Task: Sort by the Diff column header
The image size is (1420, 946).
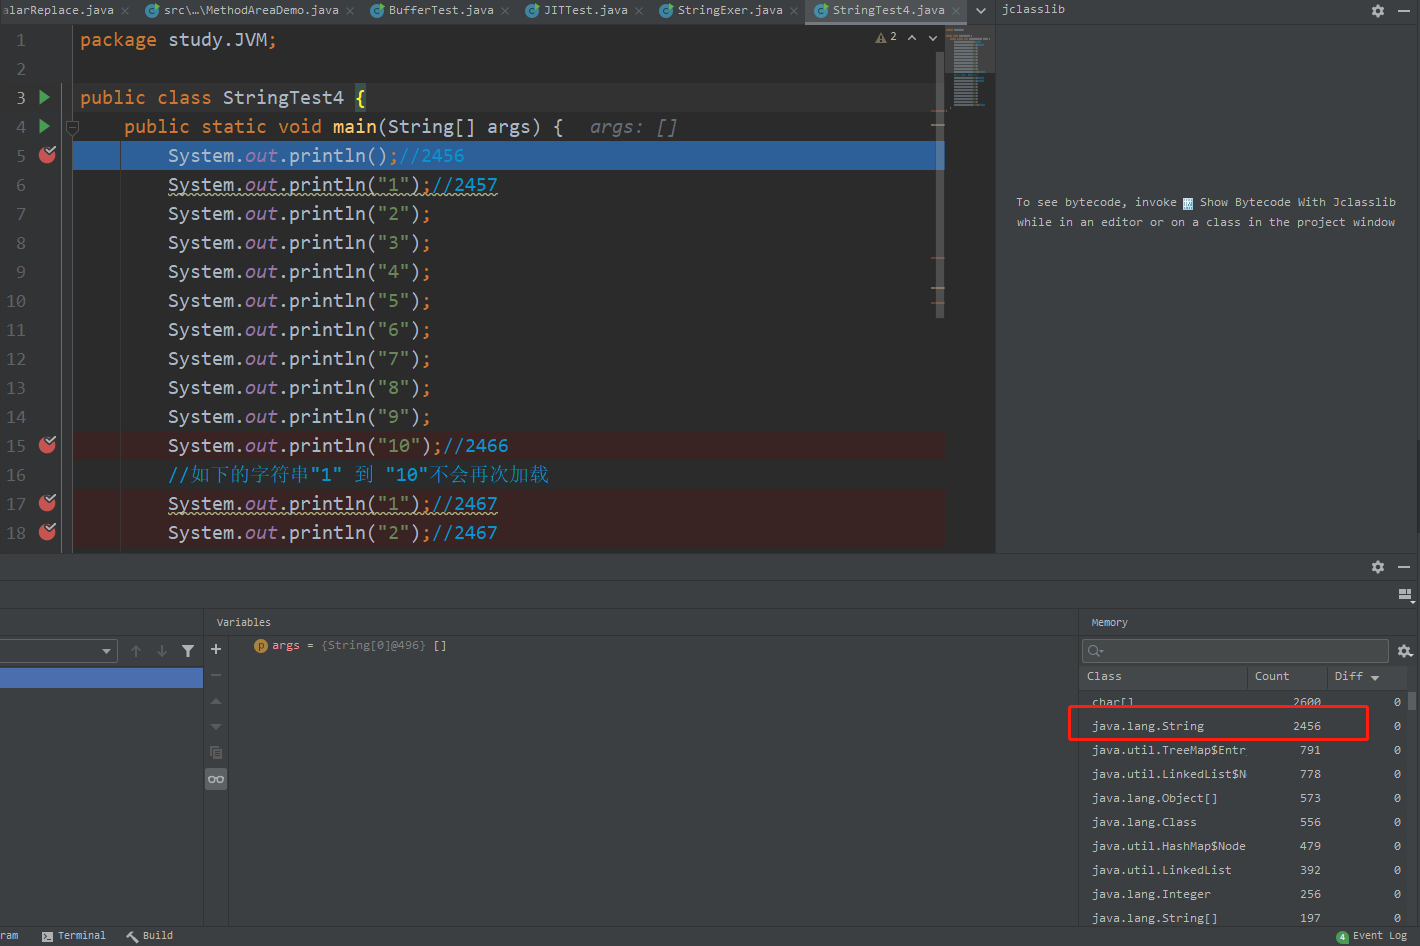Action: coord(1366,677)
